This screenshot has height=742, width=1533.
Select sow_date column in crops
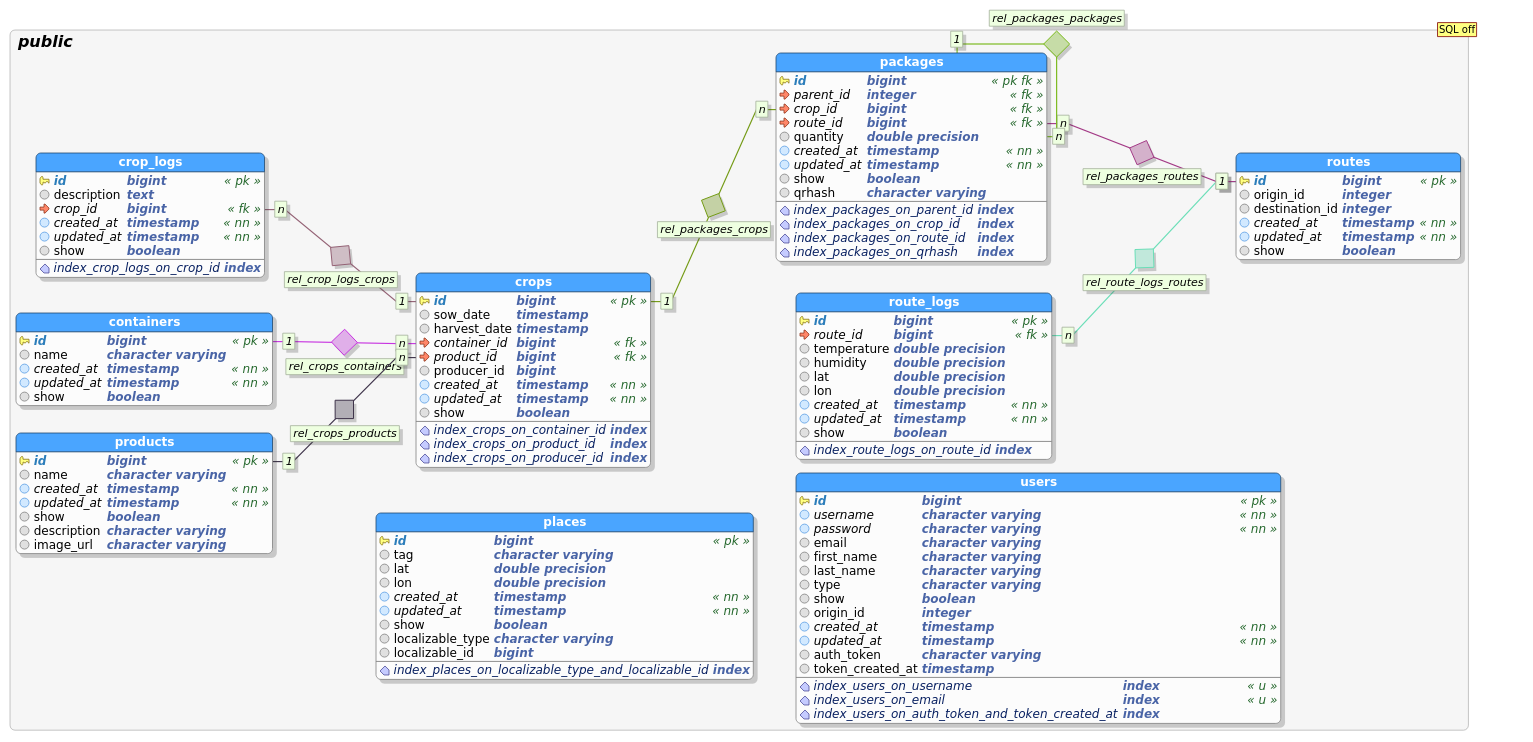click(x=533, y=315)
